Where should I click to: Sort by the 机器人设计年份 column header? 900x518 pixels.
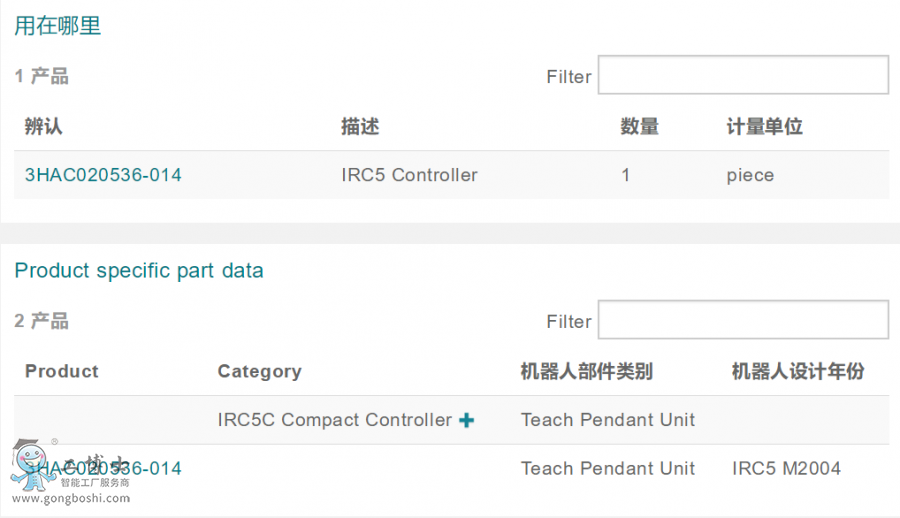point(798,371)
